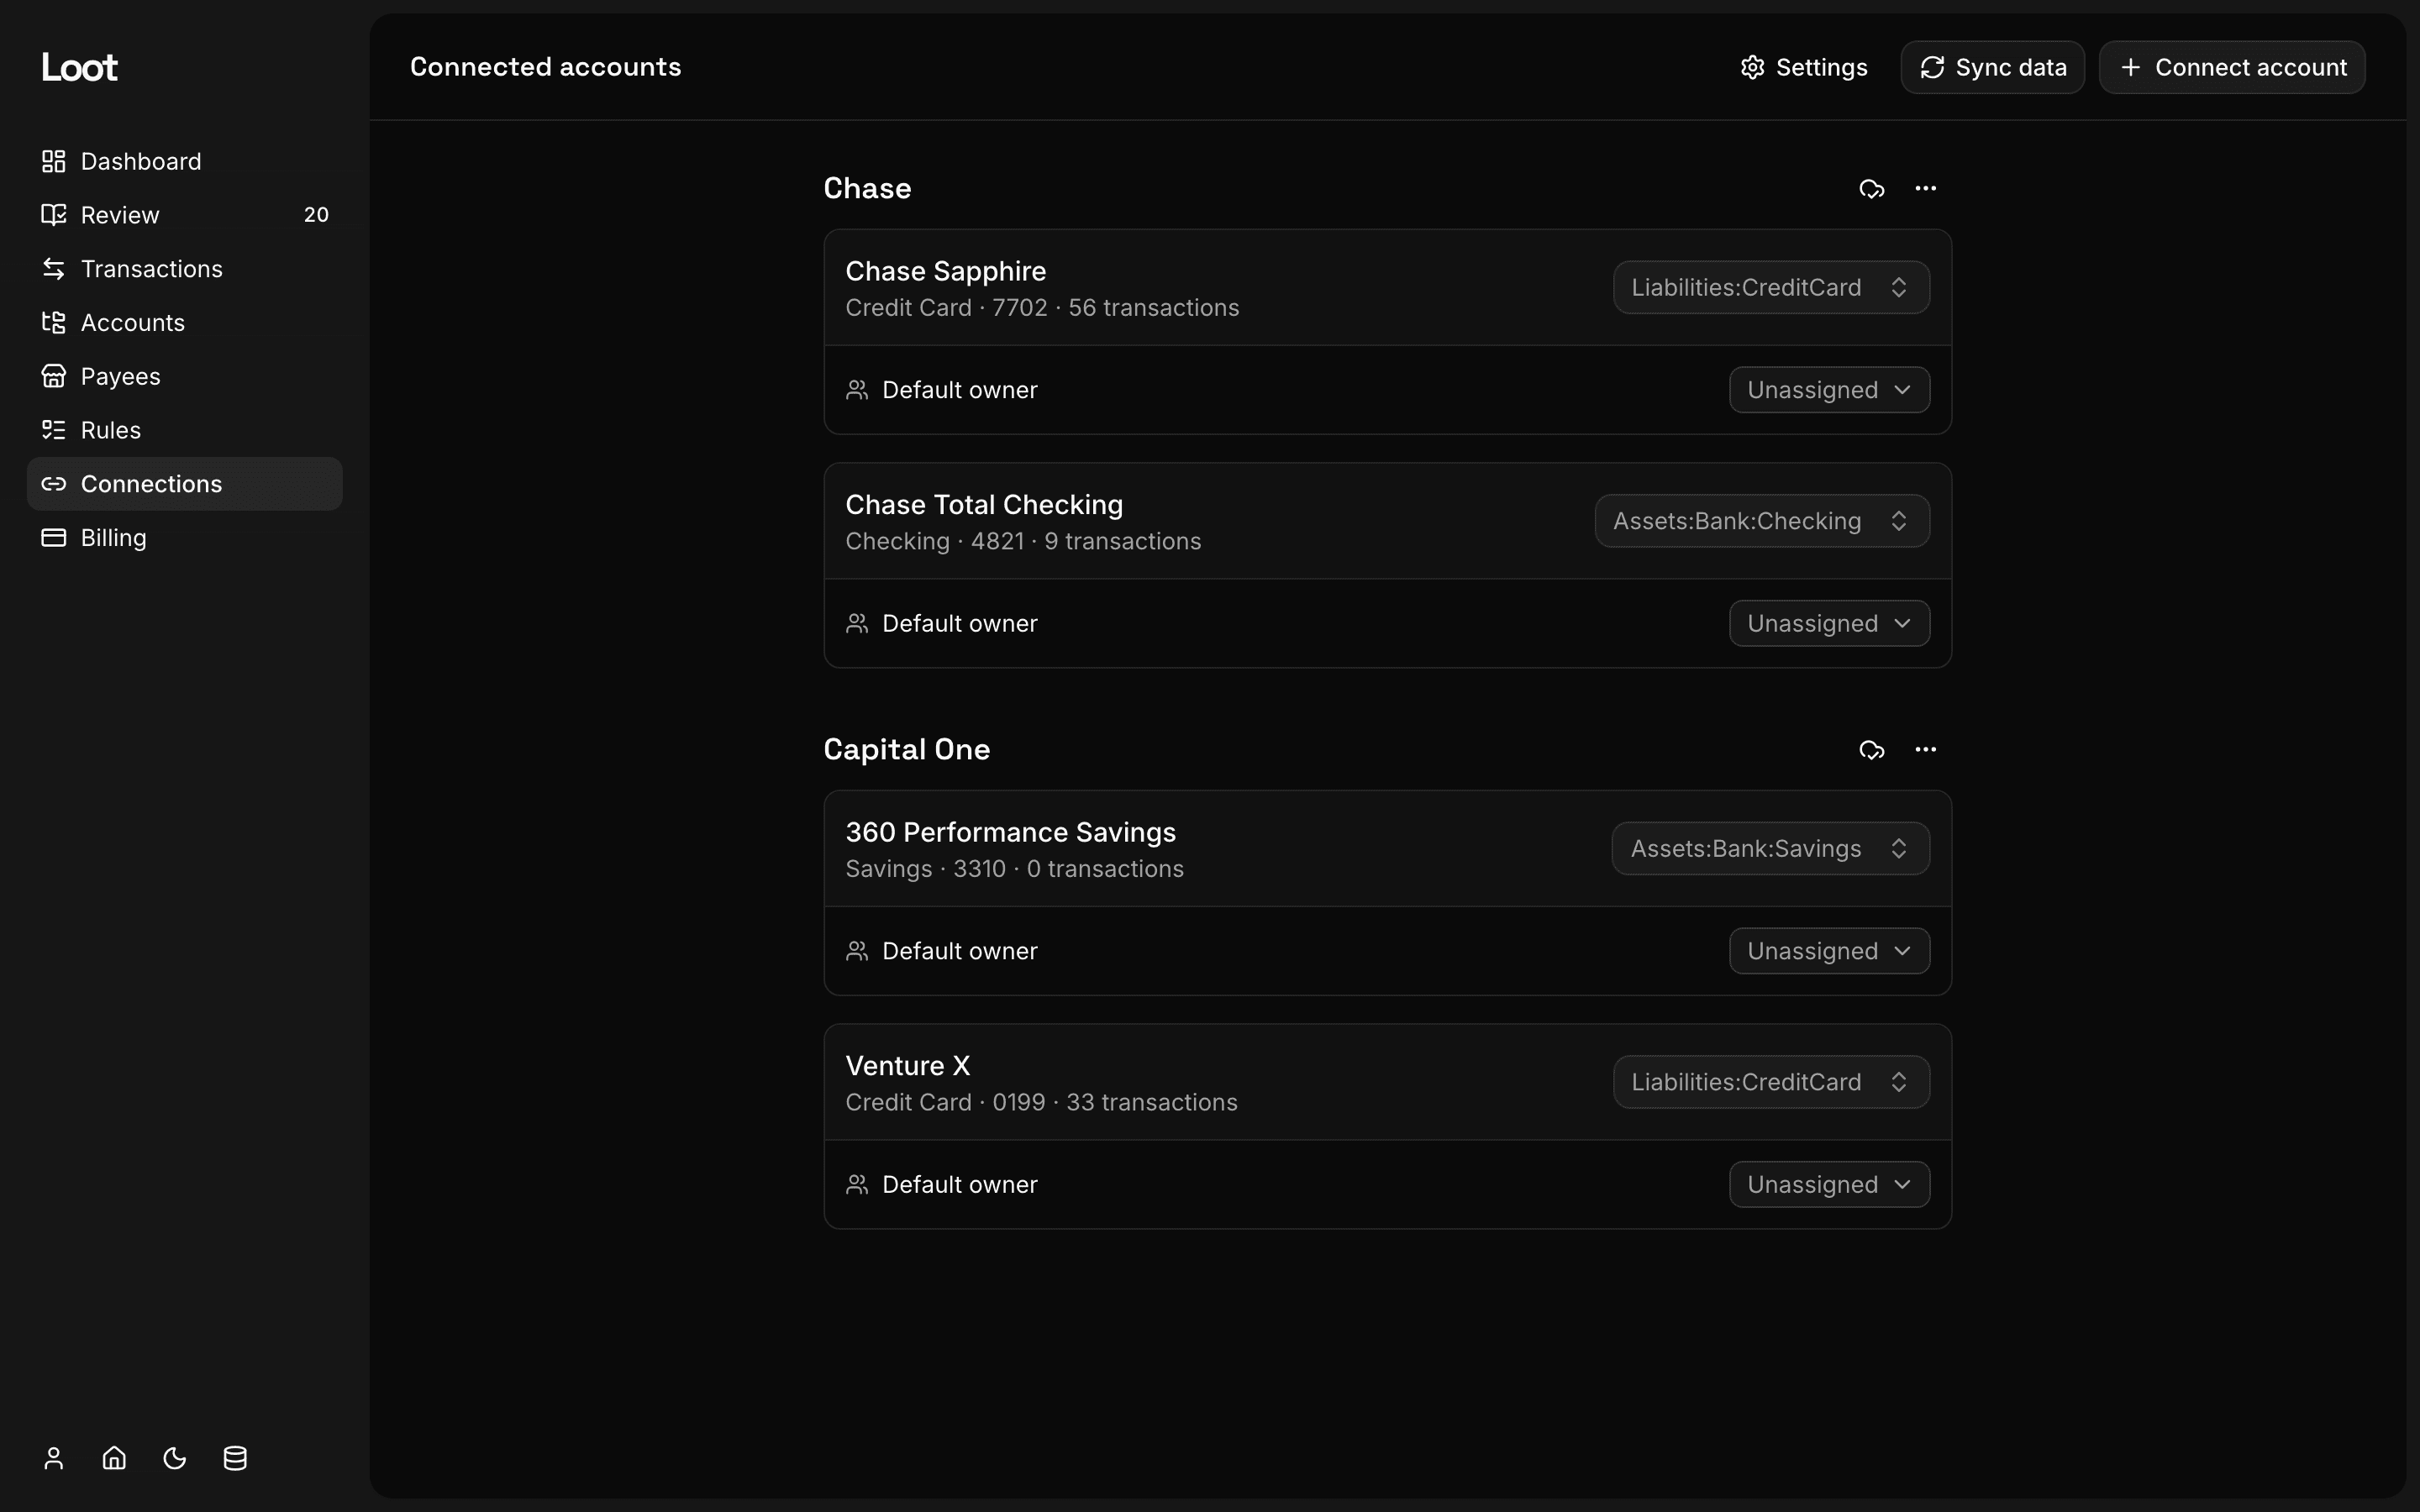Toggle dark mode moon icon
2420x1512 pixels.
pos(175,1458)
